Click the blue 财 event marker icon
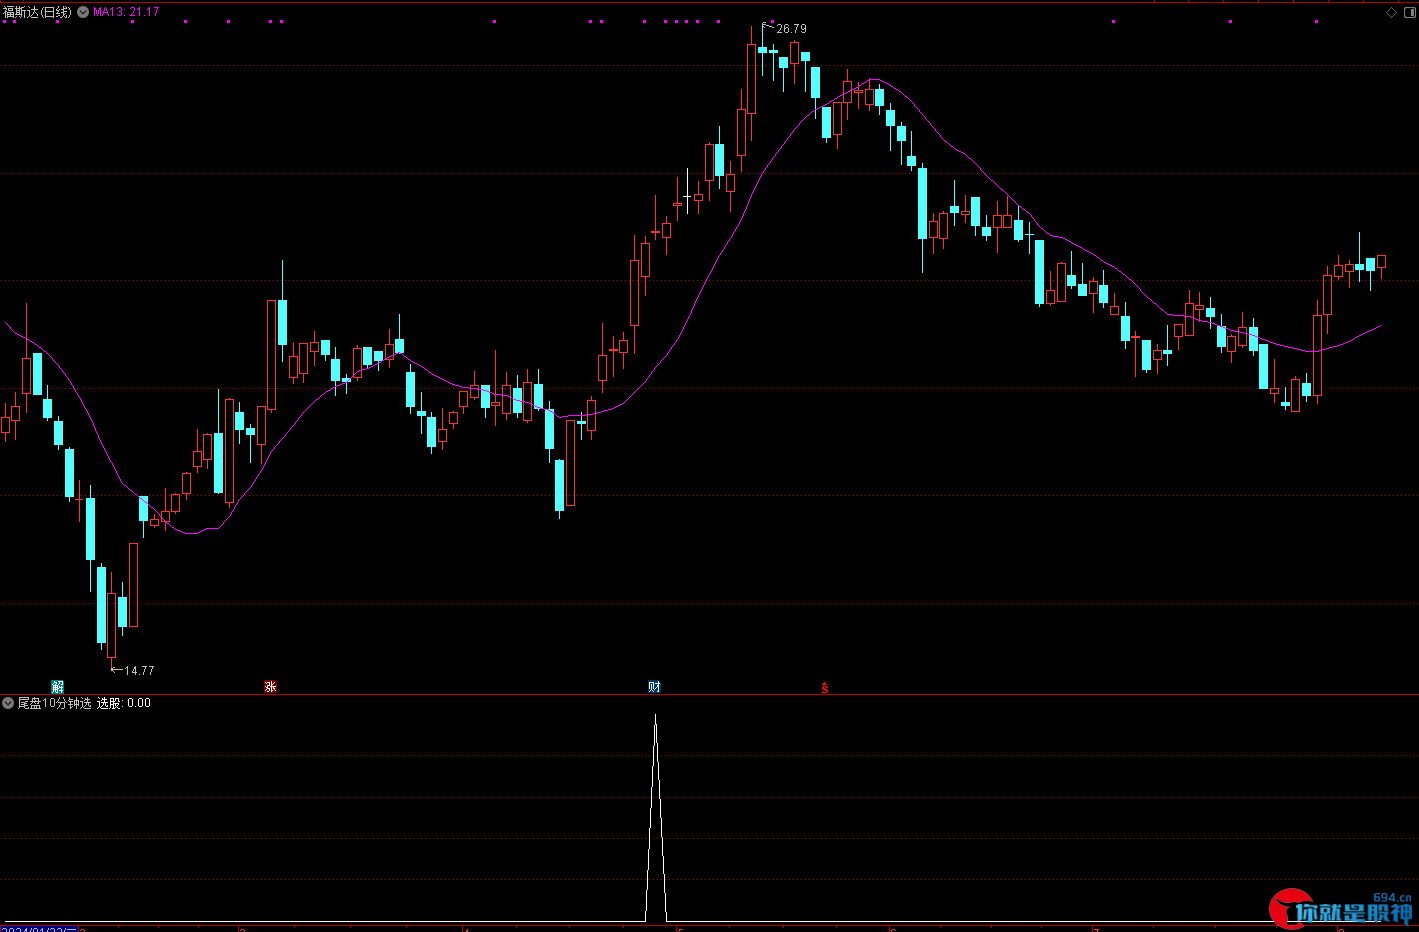The height and width of the screenshot is (932, 1419). (x=654, y=687)
